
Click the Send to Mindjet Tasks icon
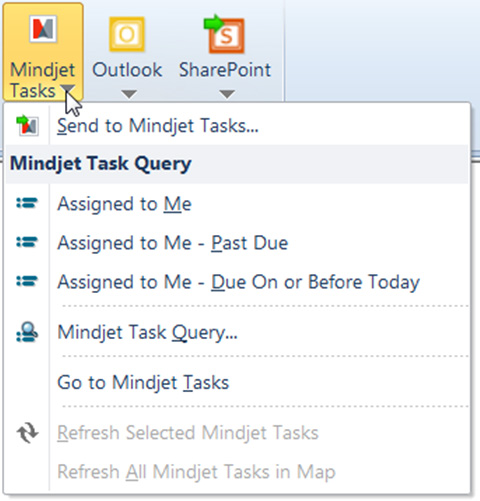(27, 126)
